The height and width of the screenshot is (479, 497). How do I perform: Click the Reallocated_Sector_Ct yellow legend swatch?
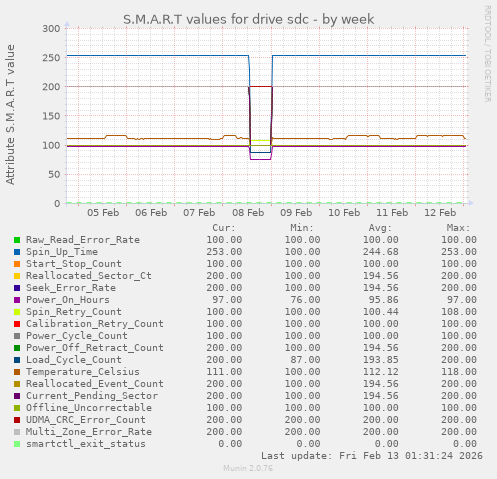click(17, 276)
